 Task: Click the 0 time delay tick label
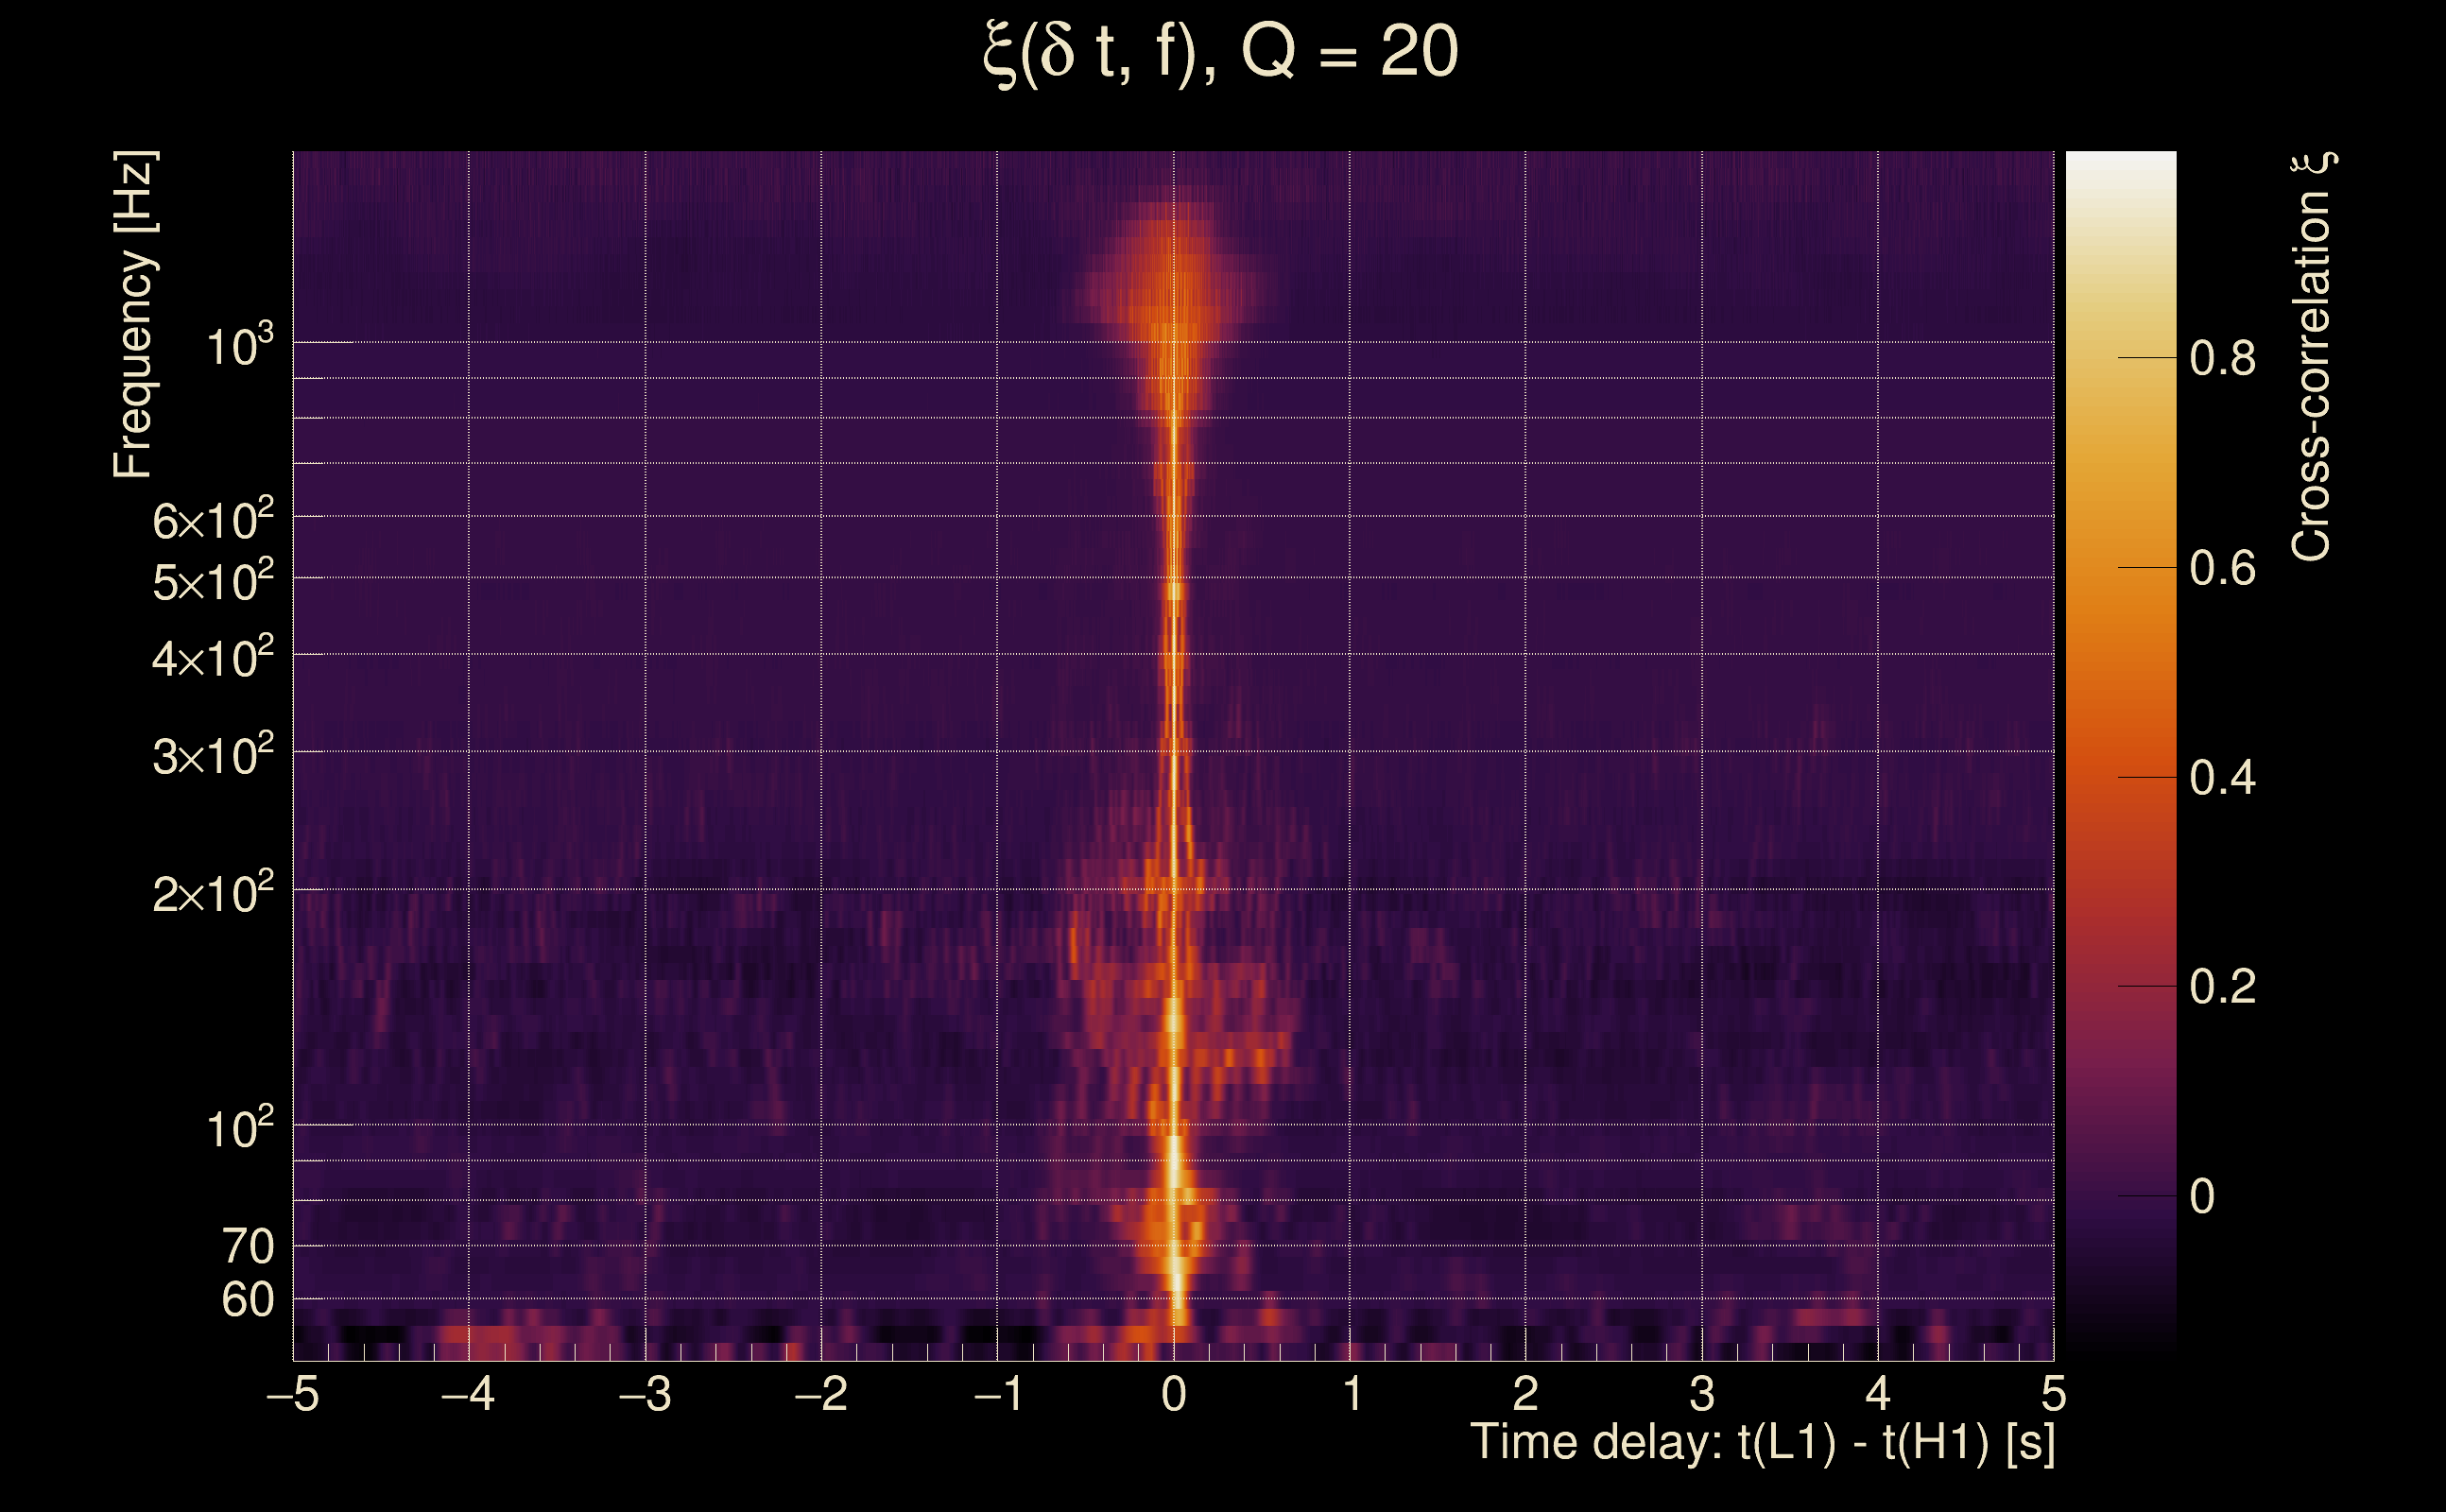(x=1174, y=1394)
